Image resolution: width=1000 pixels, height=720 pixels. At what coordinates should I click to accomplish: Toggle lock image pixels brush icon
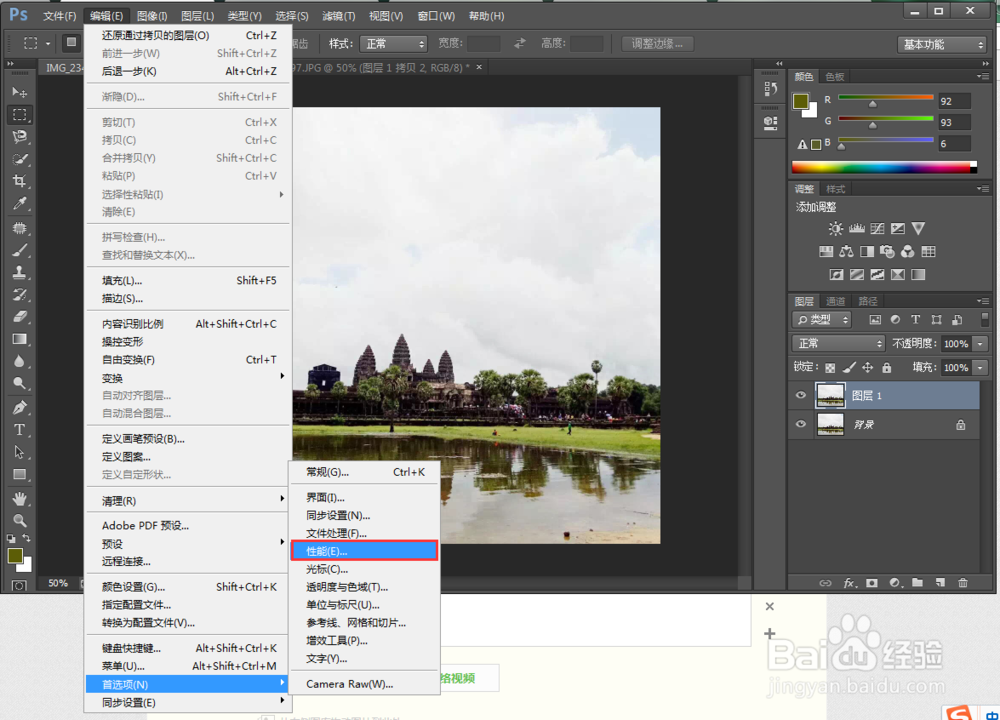pyautogui.click(x=849, y=367)
